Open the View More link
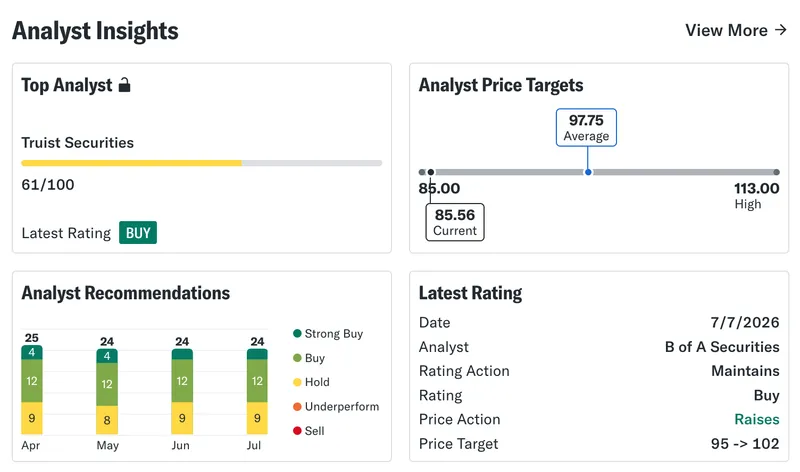This screenshot has height=472, width=800. (736, 31)
